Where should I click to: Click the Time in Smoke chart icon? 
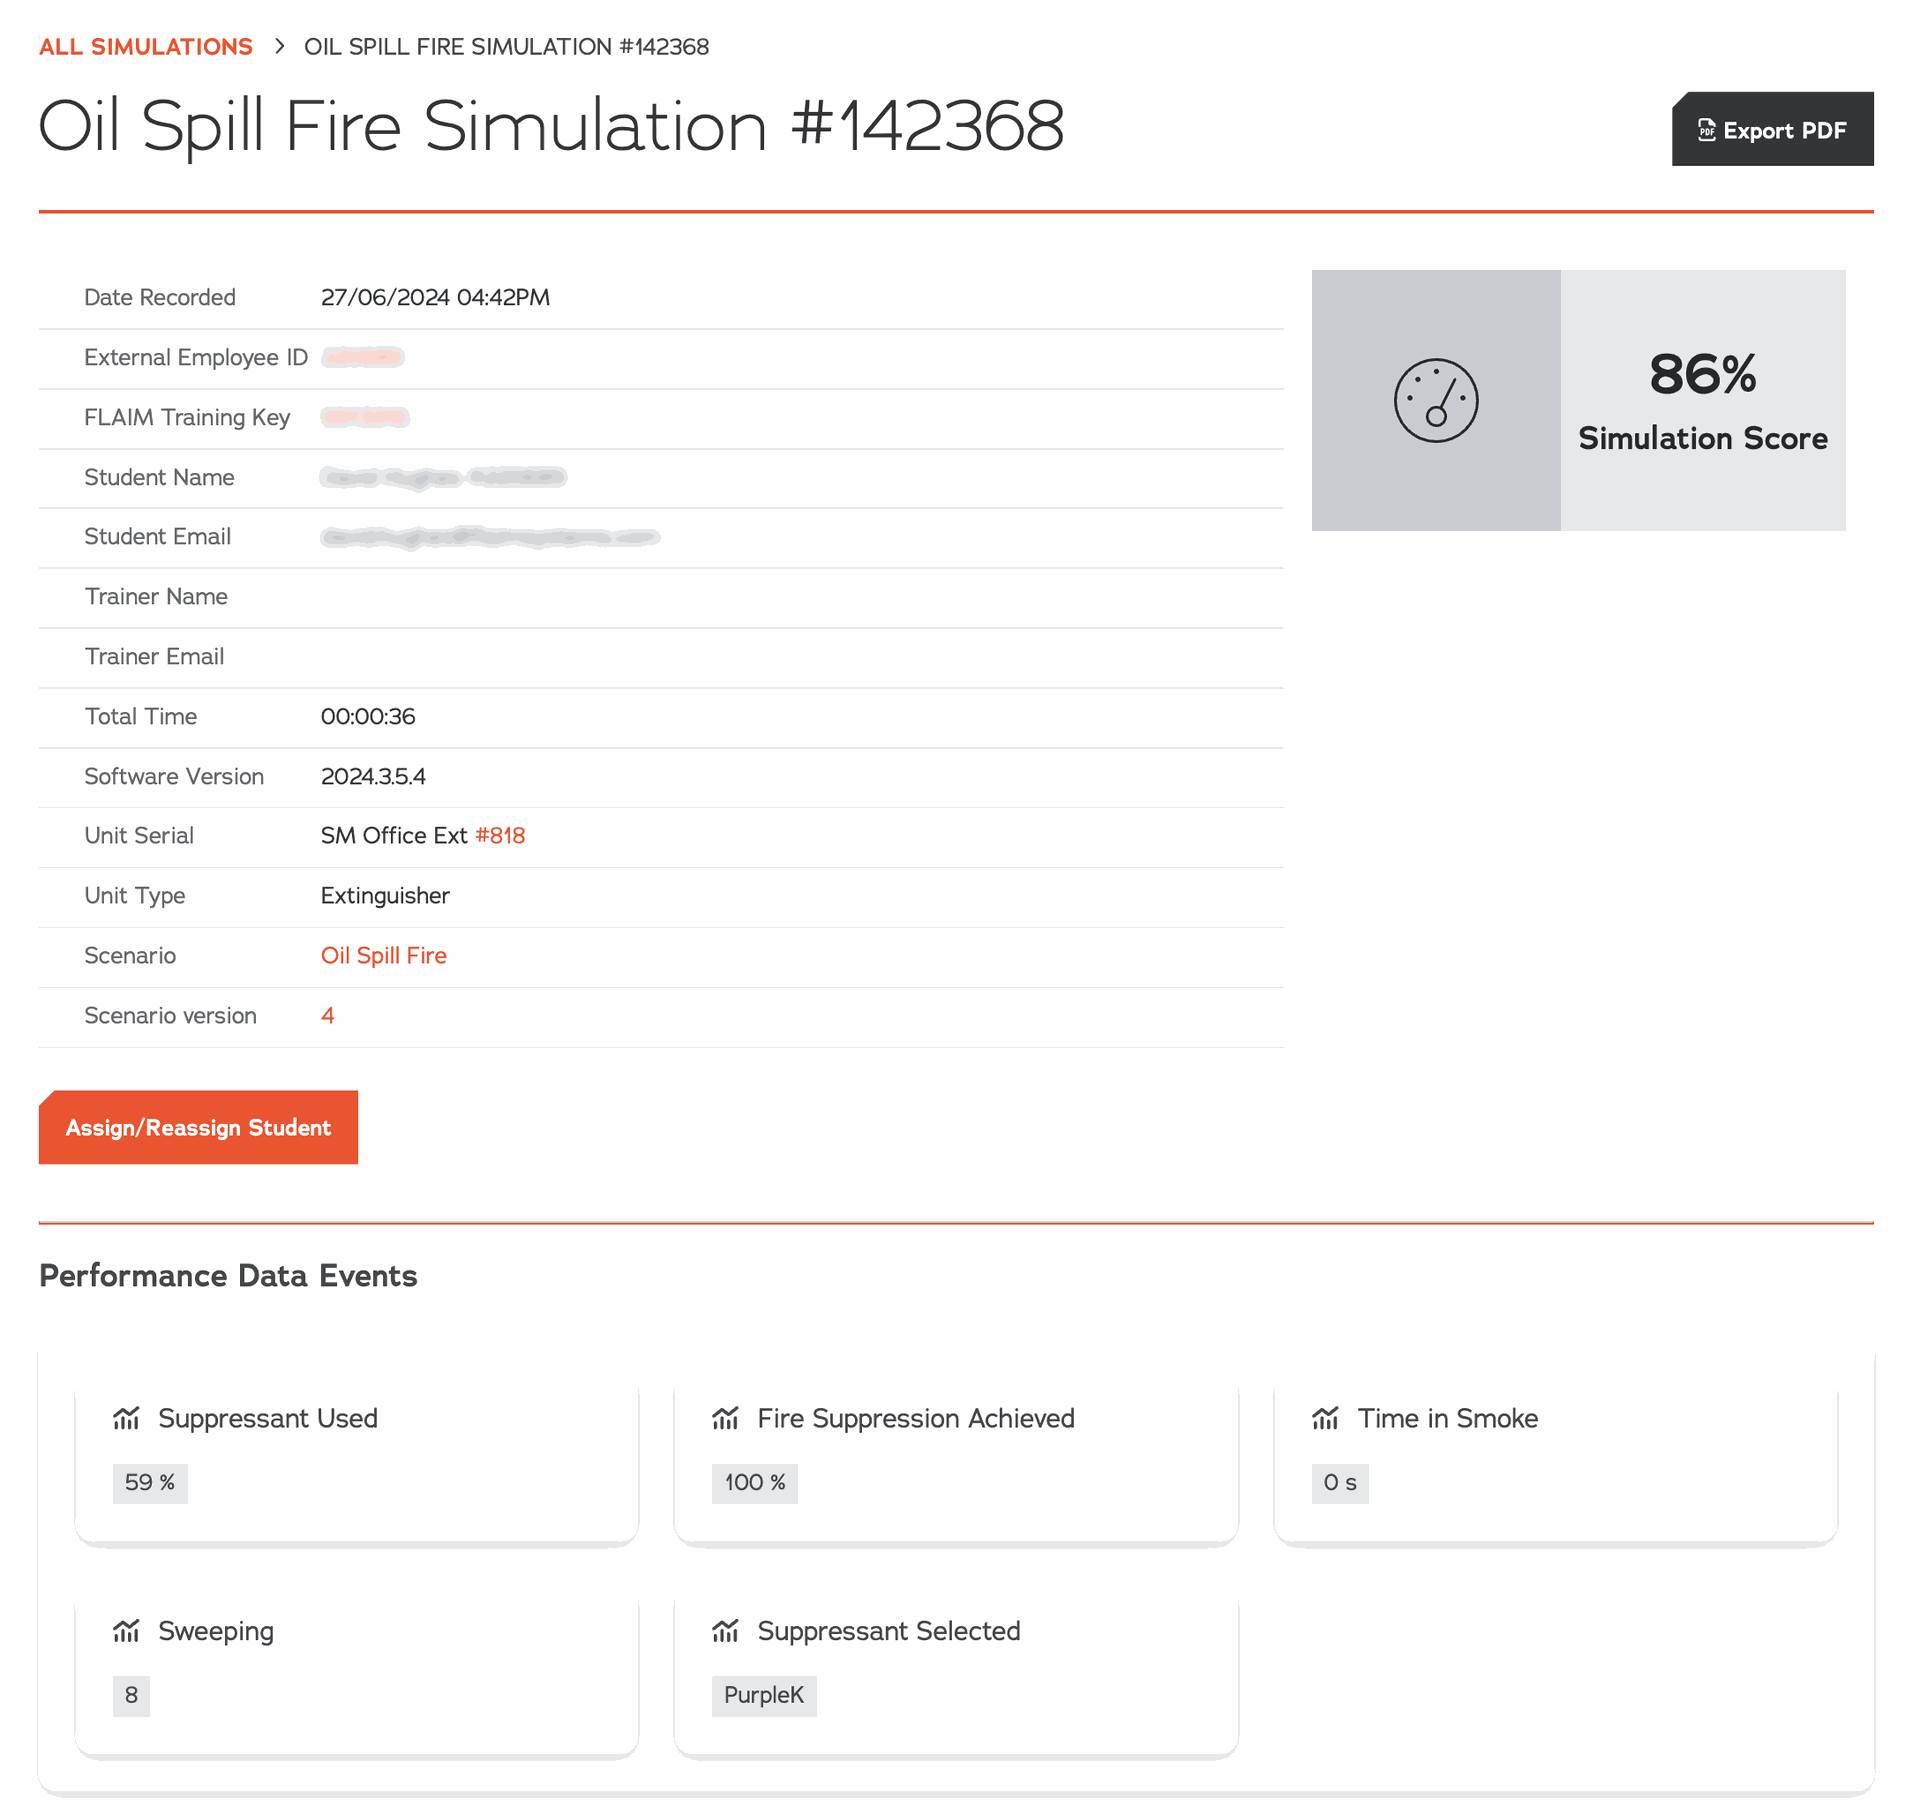coord(1325,1418)
